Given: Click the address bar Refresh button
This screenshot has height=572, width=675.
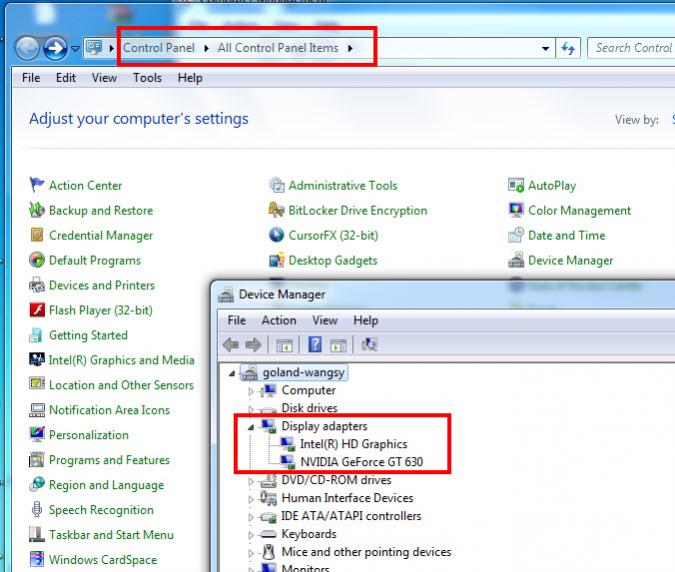Looking at the screenshot, I should tap(568, 48).
